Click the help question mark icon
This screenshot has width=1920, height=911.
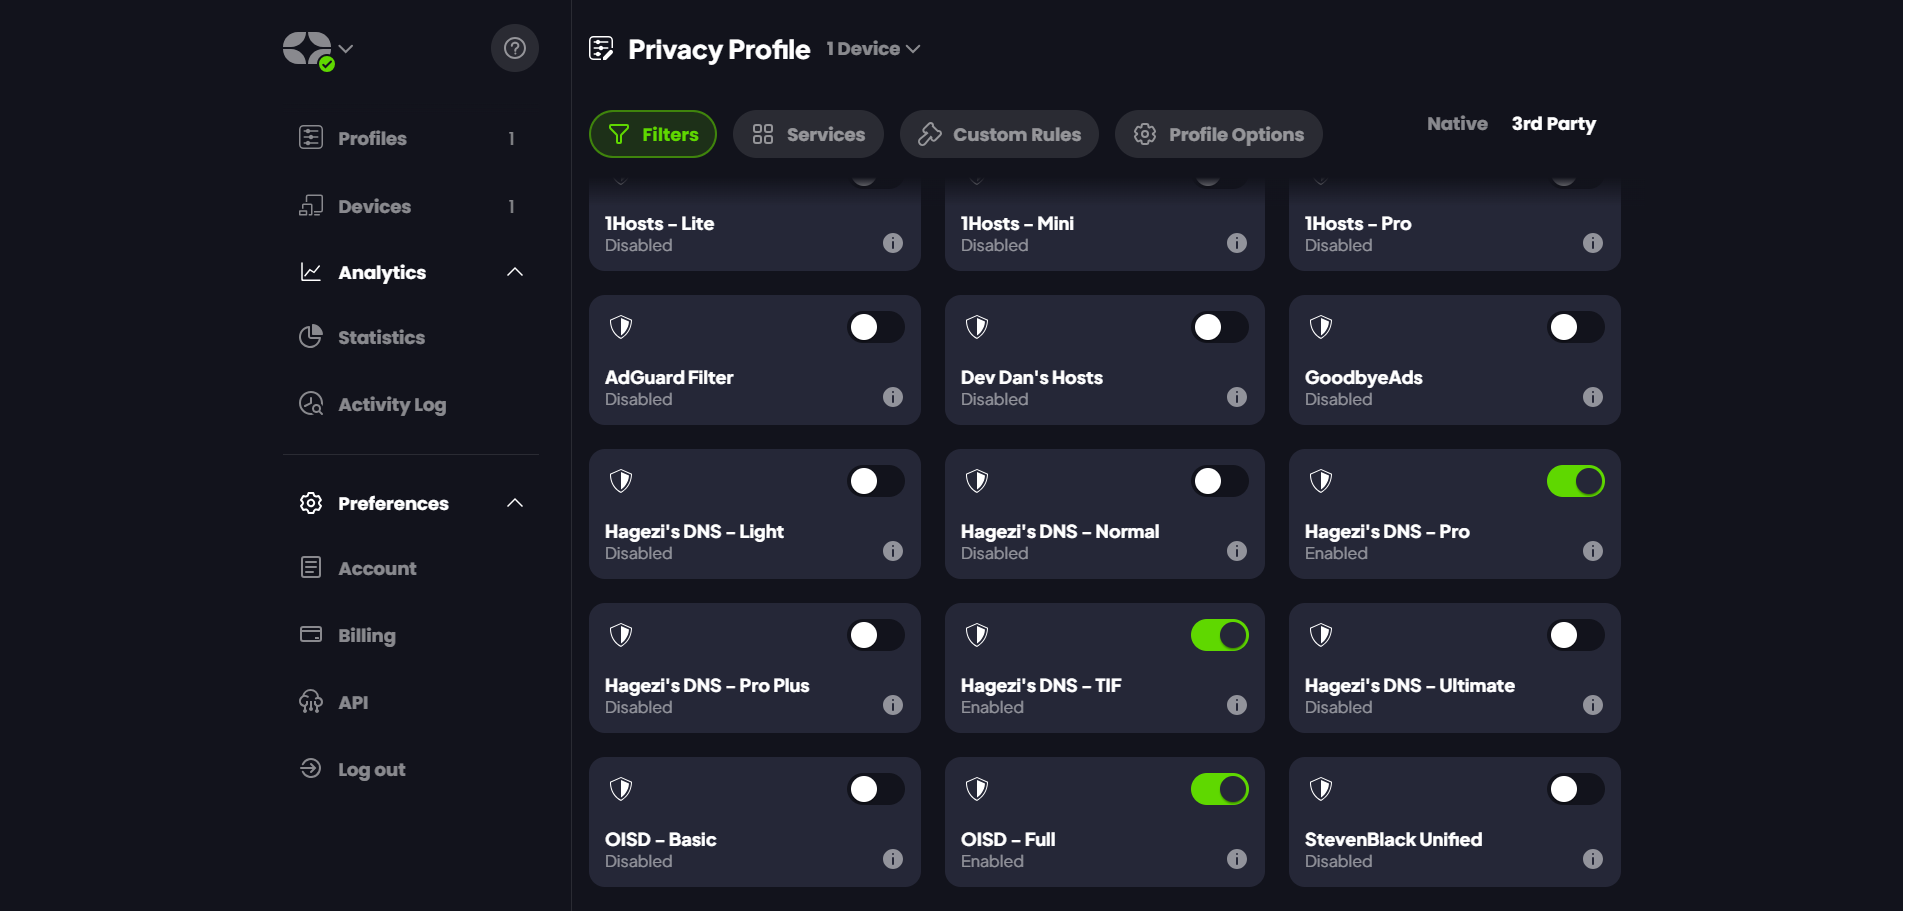pos(515,48)
